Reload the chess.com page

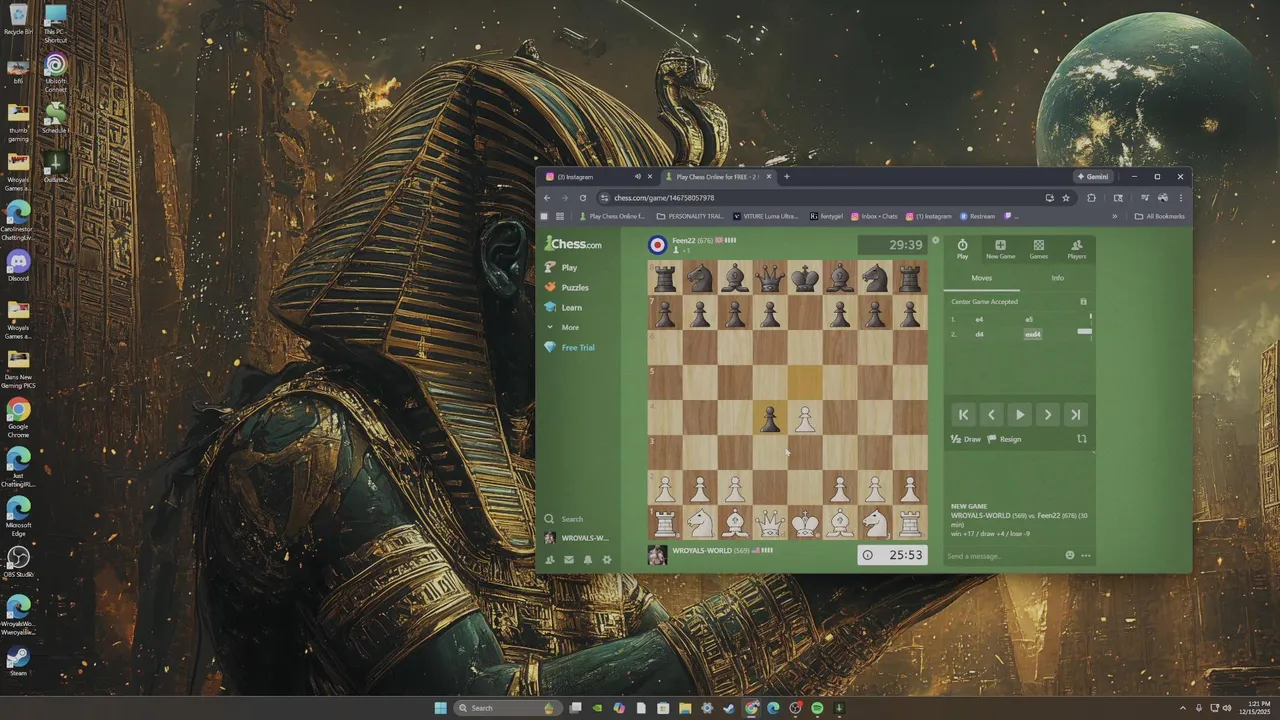click(x=583, y=198)
